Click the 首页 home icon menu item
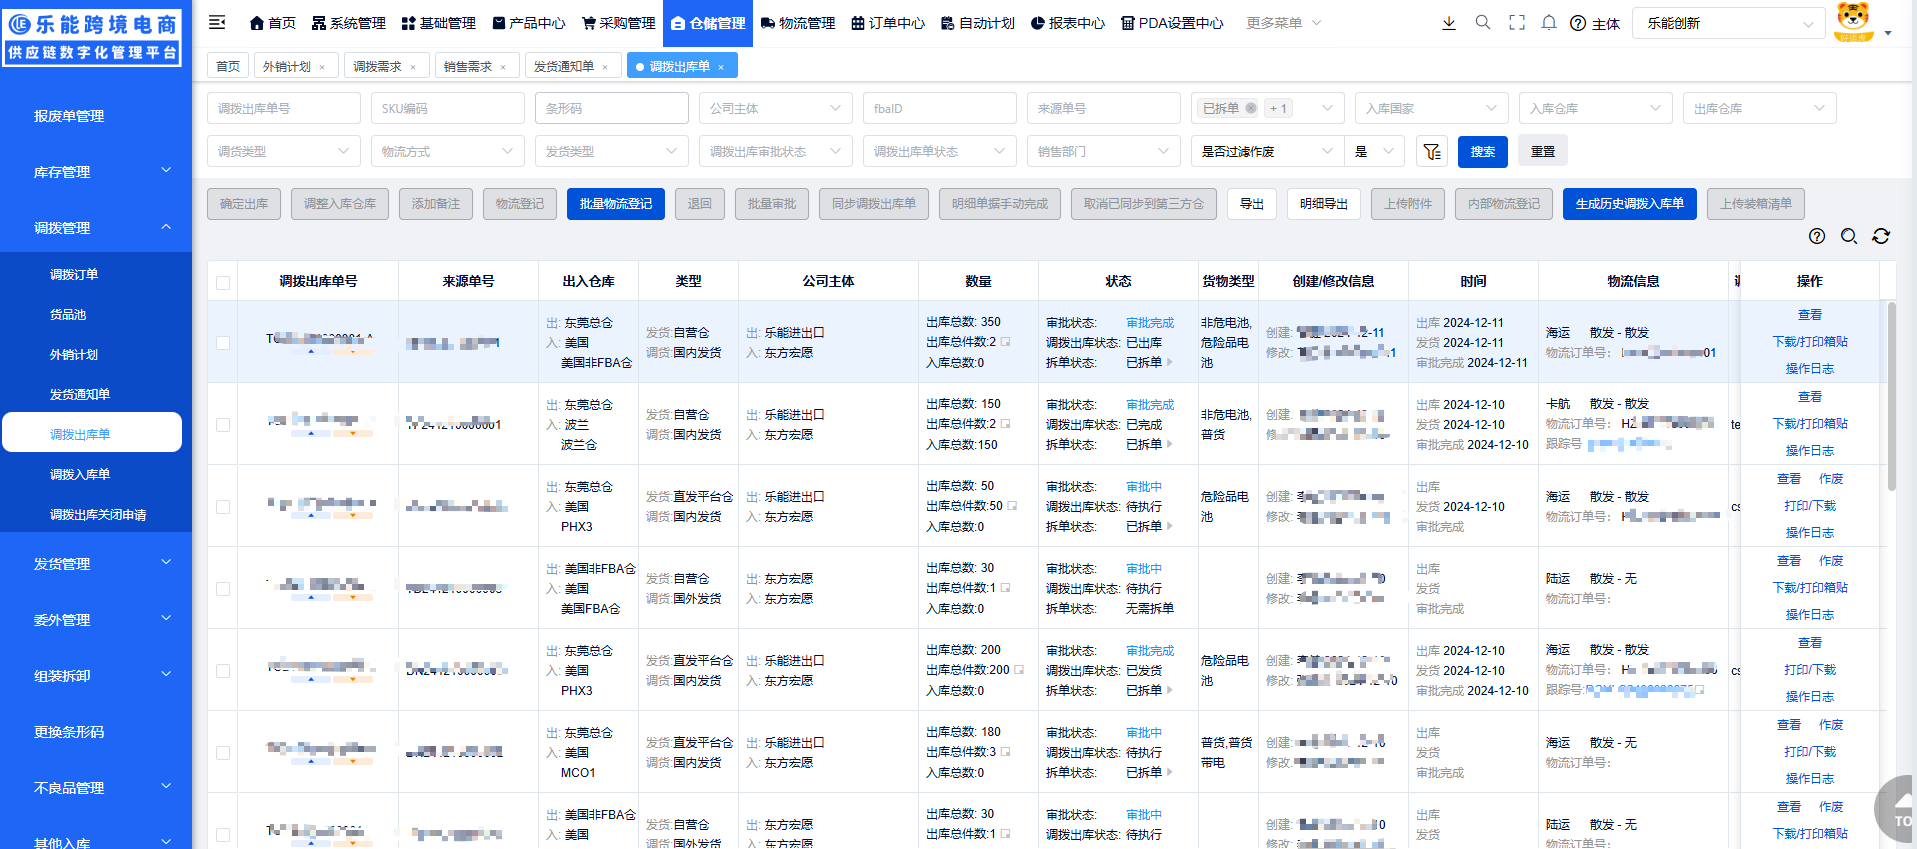The height and width of the screenshot is (849, 1917). point(272,23)
